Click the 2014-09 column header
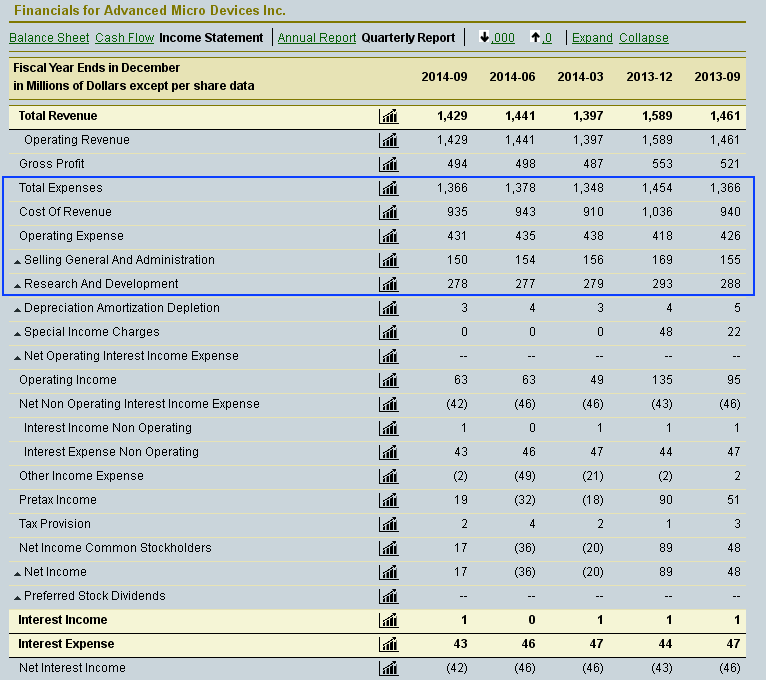The width and height of the screenshot is (766, 680). [x=445, y=77]
